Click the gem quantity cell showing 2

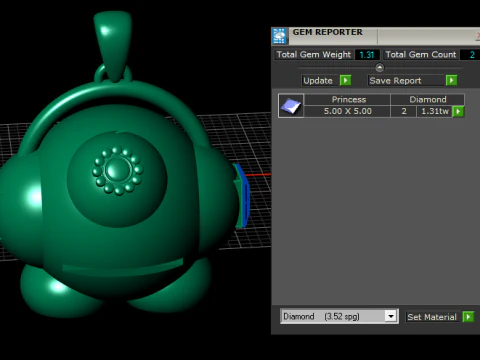pos(404,111)
